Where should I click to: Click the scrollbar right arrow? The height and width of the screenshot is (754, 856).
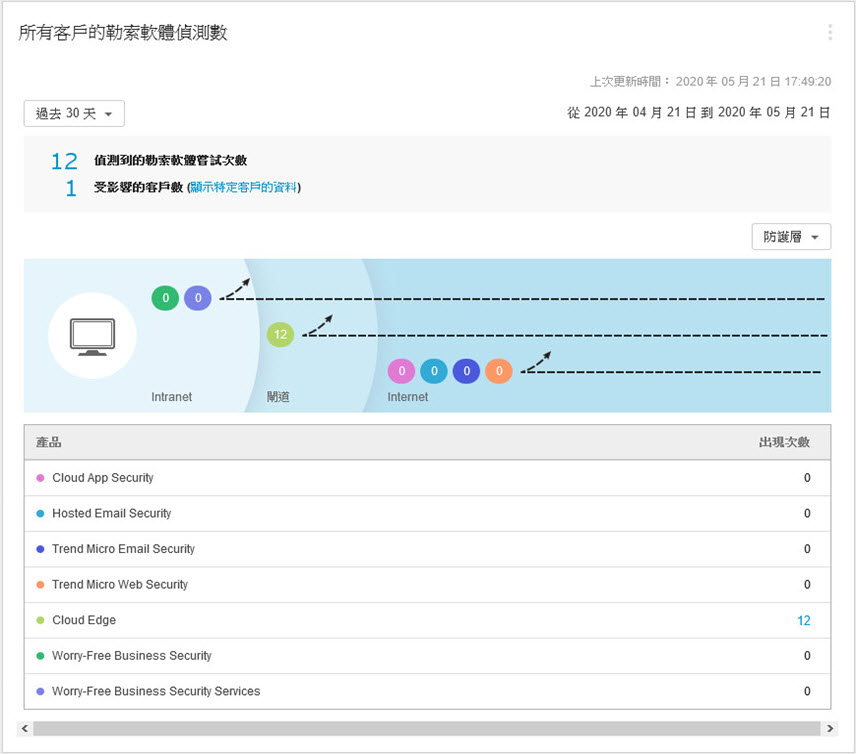point(829,729)
